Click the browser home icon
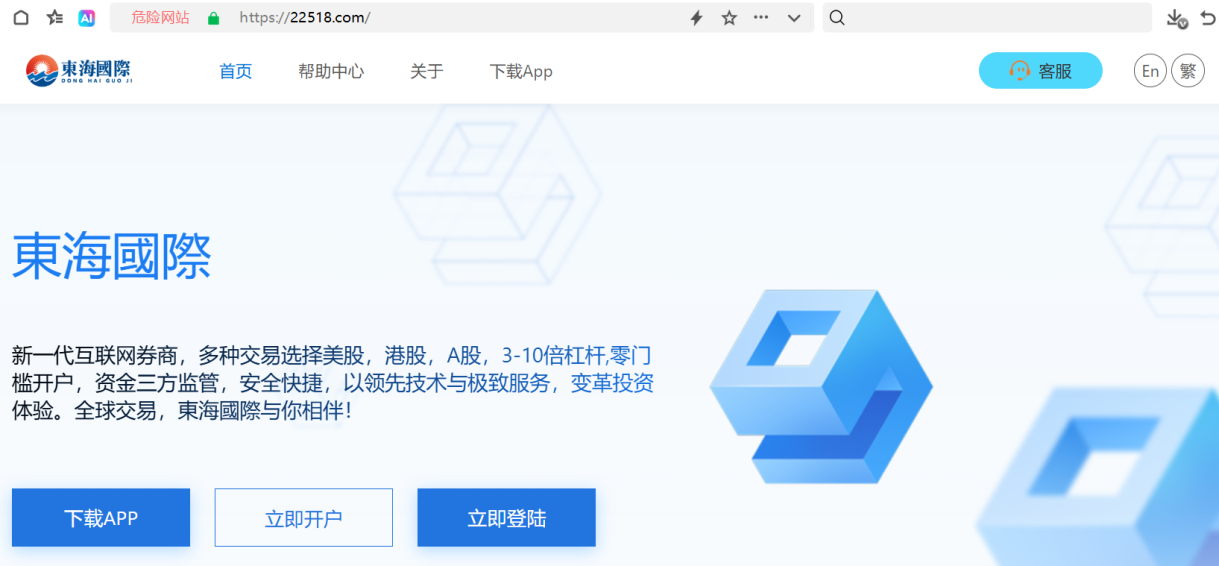Image resolution: width=1219 pixels, height=566 pixels. [x=21, y=17]
